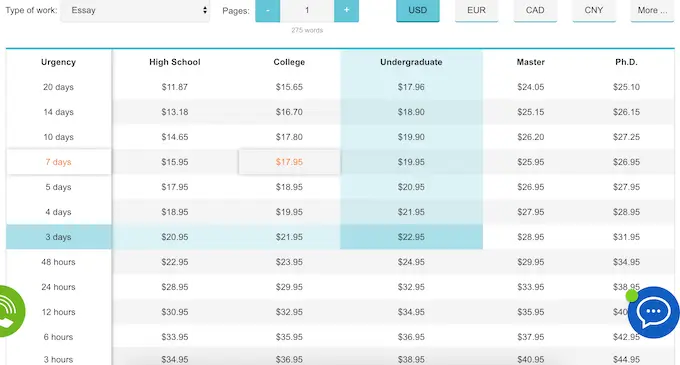The width and height of the screenshot is (680, 365).
Task: Switch currency to CNY
Action: (x=594, y=10)
